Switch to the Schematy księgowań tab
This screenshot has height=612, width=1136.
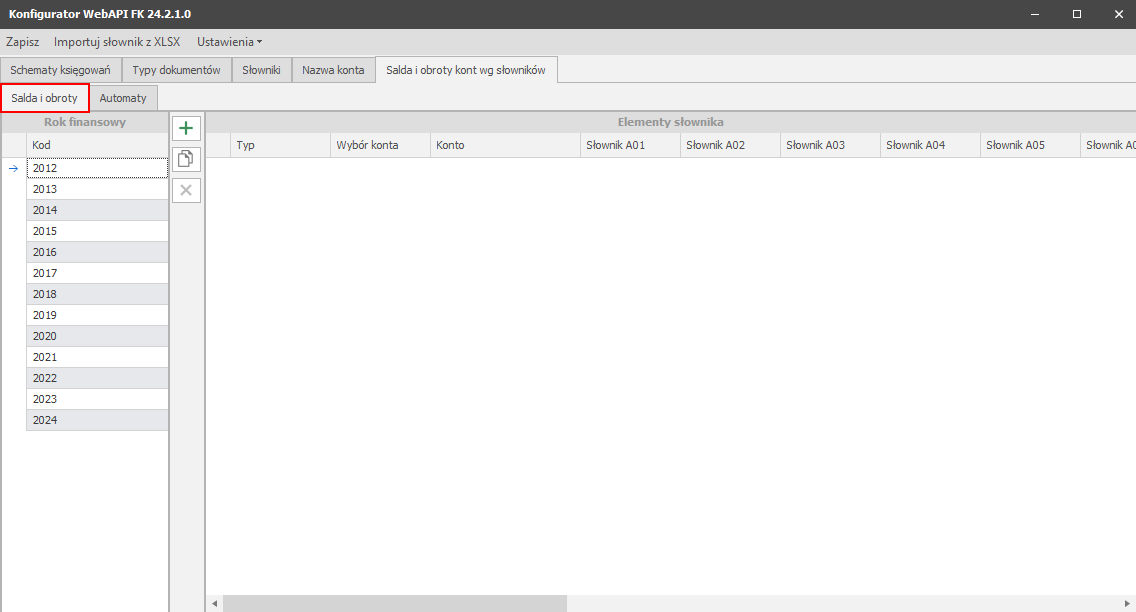(x=61, y=70)
